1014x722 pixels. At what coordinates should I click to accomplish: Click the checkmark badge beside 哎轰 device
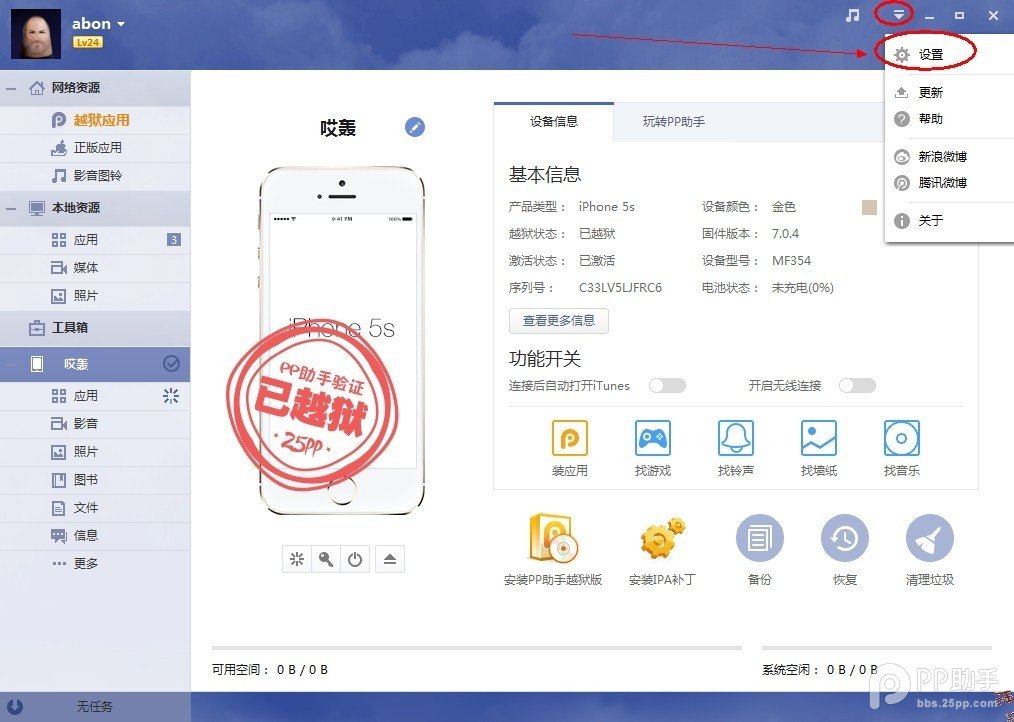(173, 364)
